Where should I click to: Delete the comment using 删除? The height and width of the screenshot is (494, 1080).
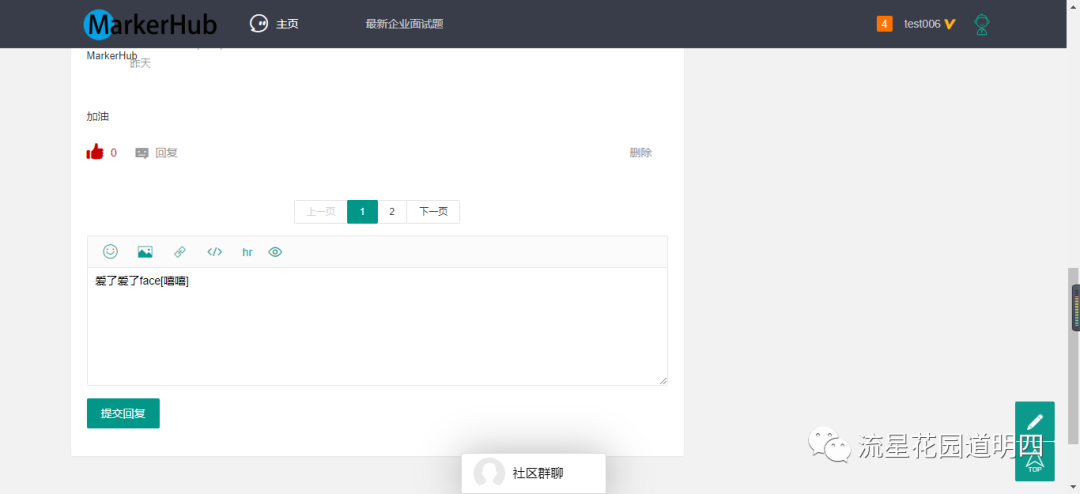[641, 153]
